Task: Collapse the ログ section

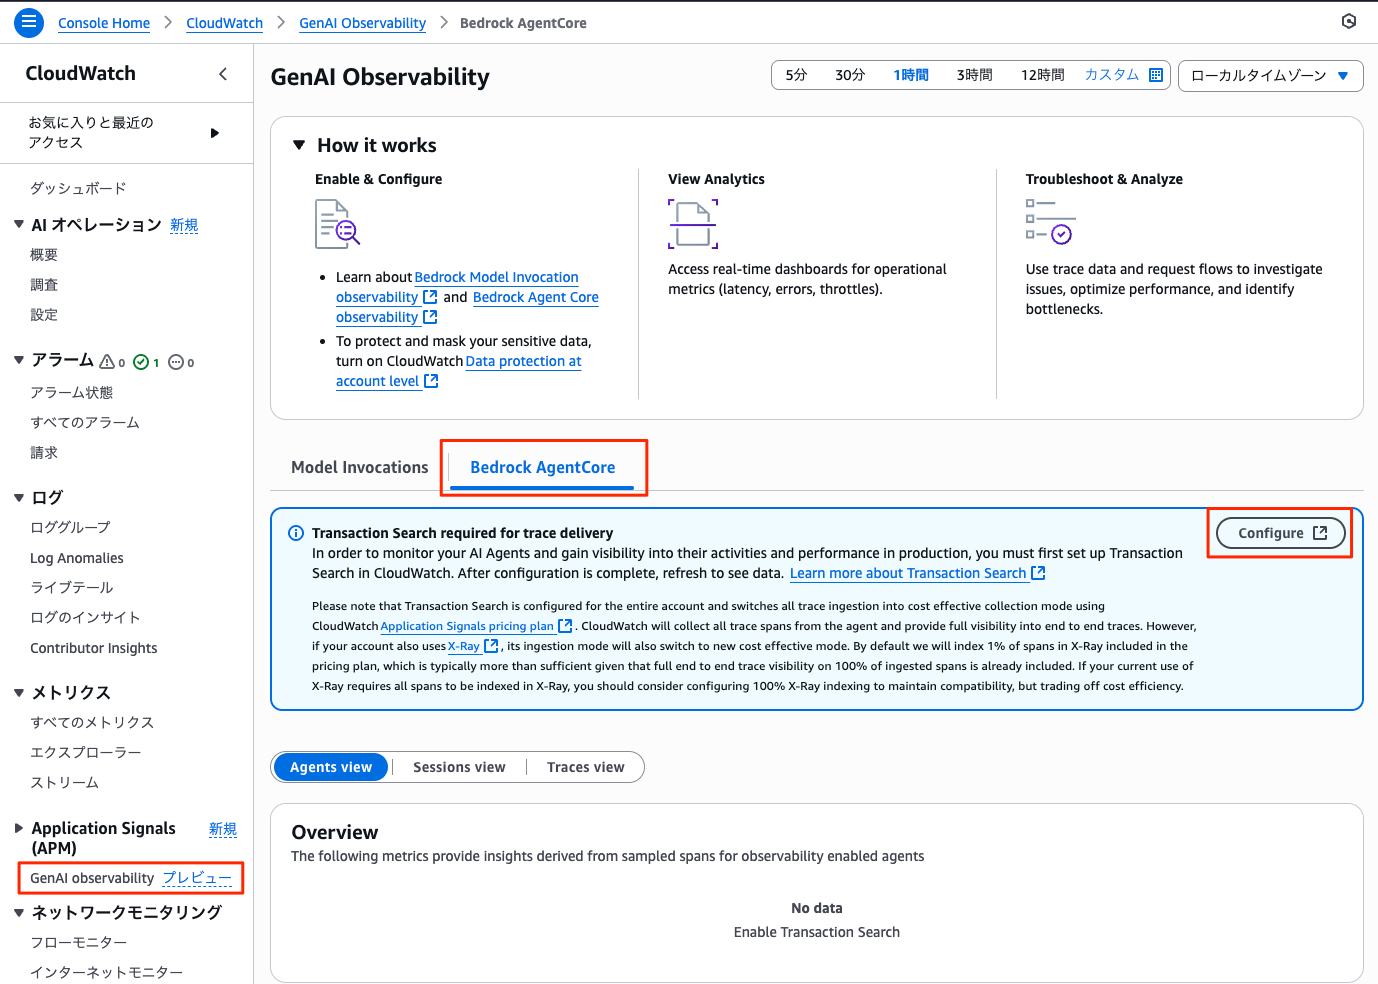Action: click(19, 497)
